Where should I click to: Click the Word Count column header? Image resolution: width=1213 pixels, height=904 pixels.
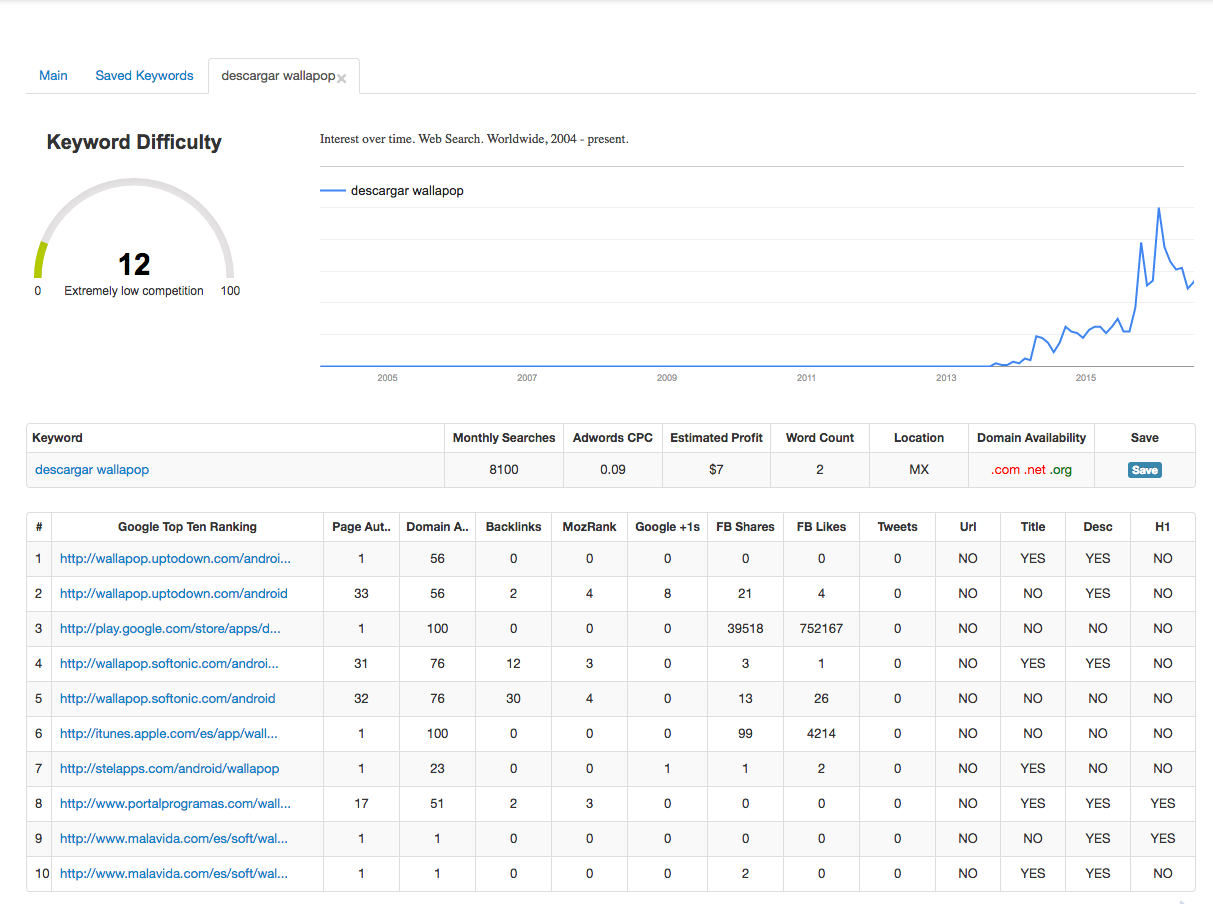click(820, 438)
